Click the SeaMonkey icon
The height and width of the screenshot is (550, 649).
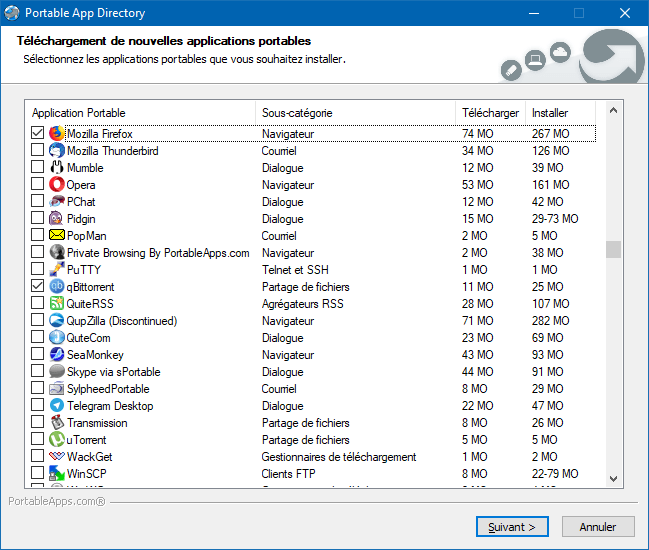pyautogui.click(x=57, y=354)
